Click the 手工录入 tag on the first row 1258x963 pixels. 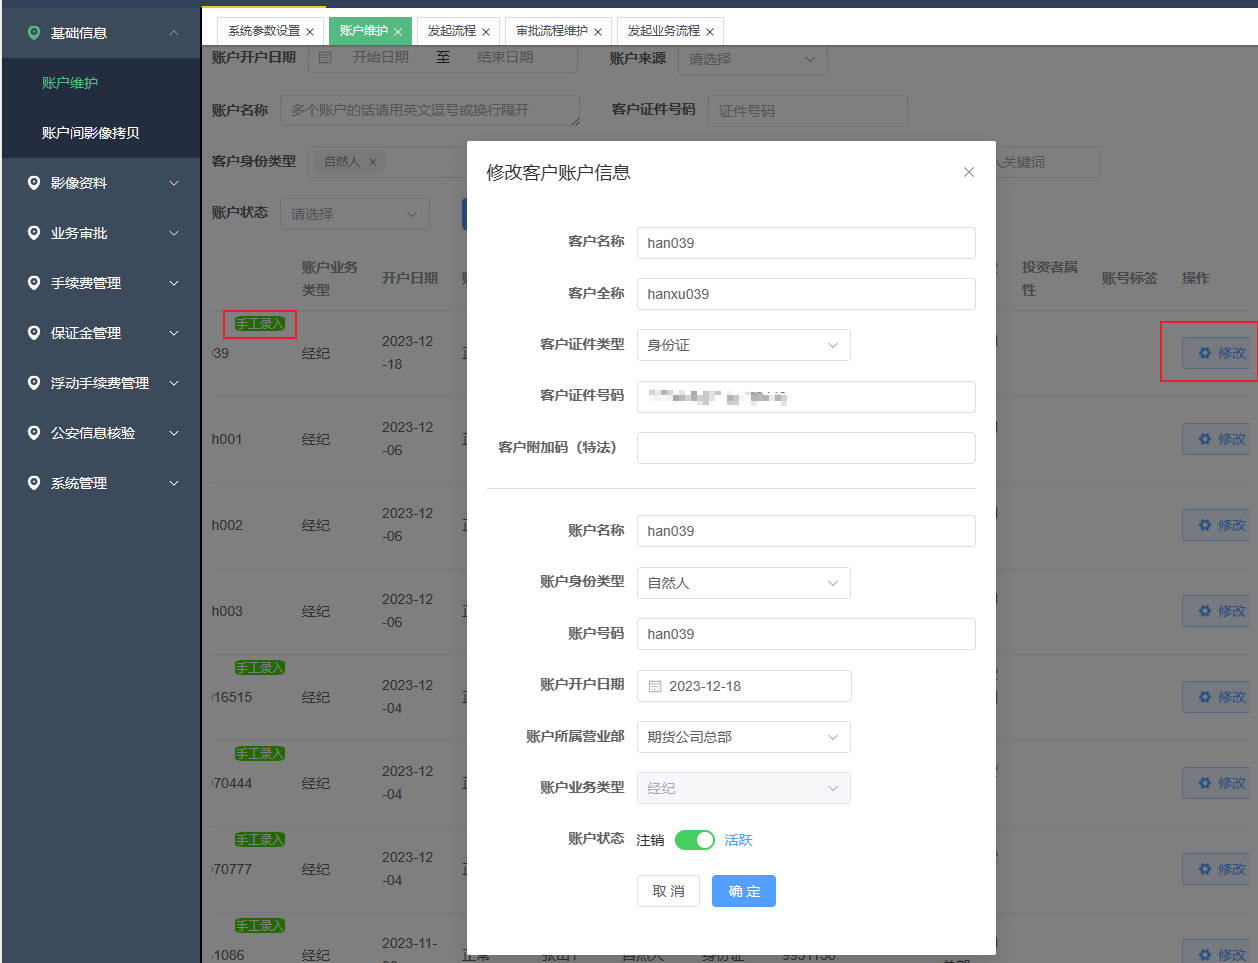[x=260, y=323]
